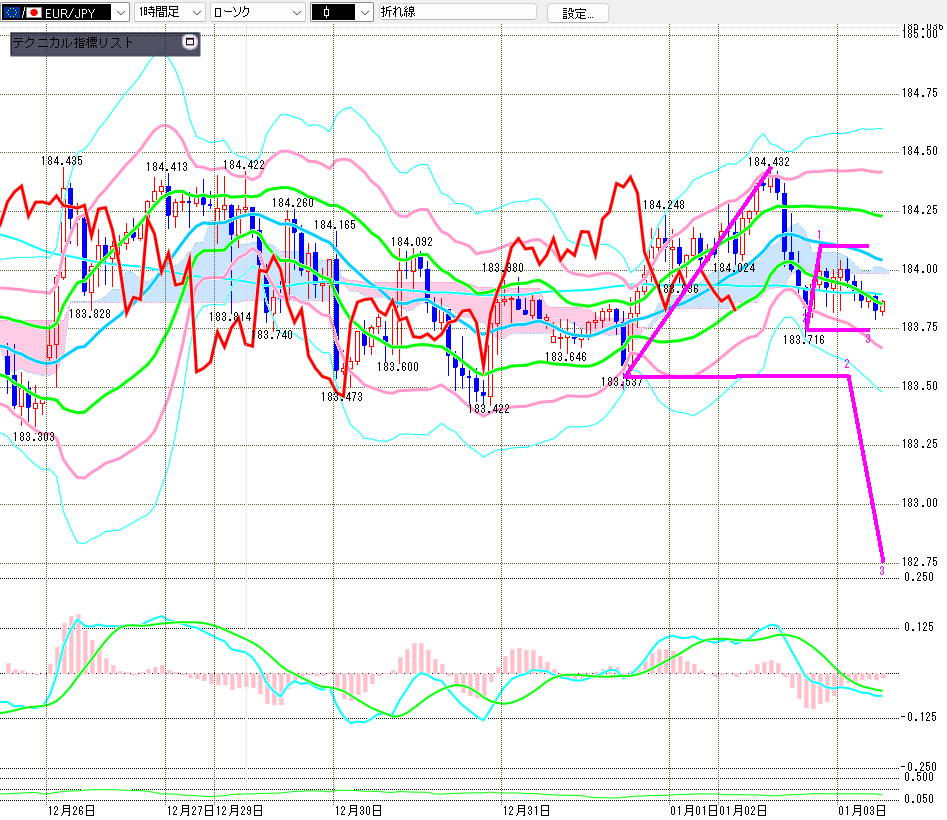Image resolution: width=947 pixels, height=820 pixels.
Task: Click marker "3" at the projection line's bottom
Action: (x=881, y=571)
